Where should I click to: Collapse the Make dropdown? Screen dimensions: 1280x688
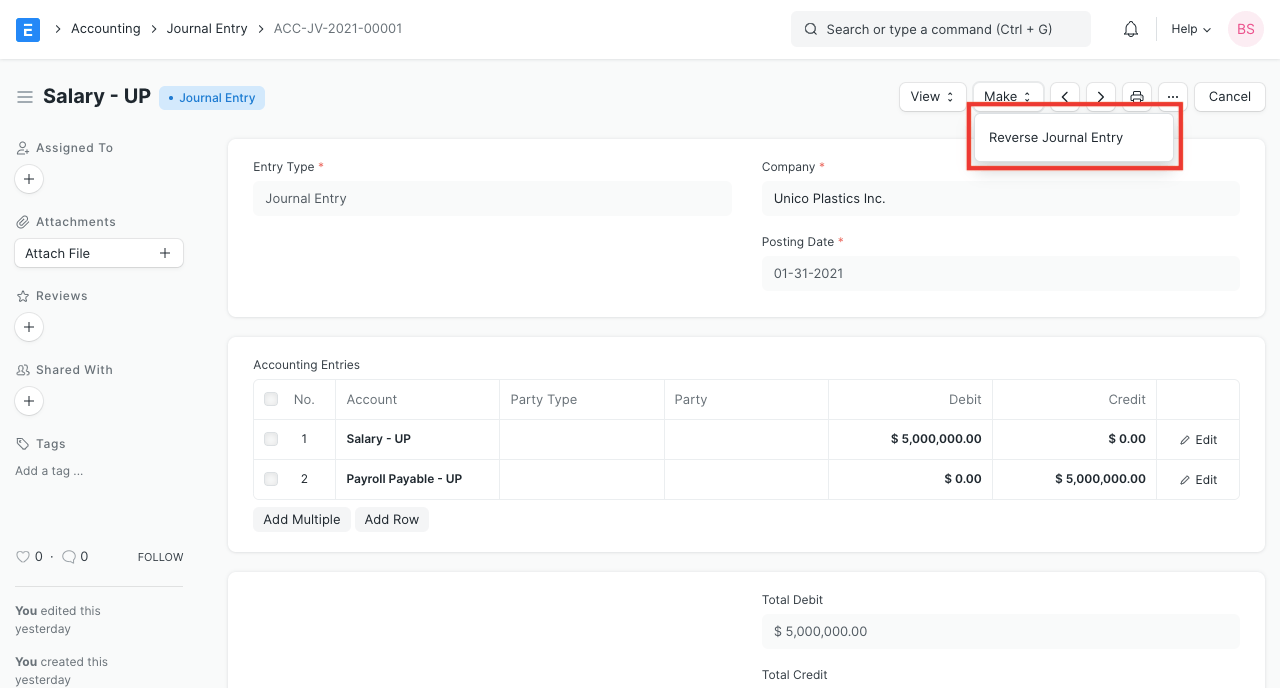1008,97
